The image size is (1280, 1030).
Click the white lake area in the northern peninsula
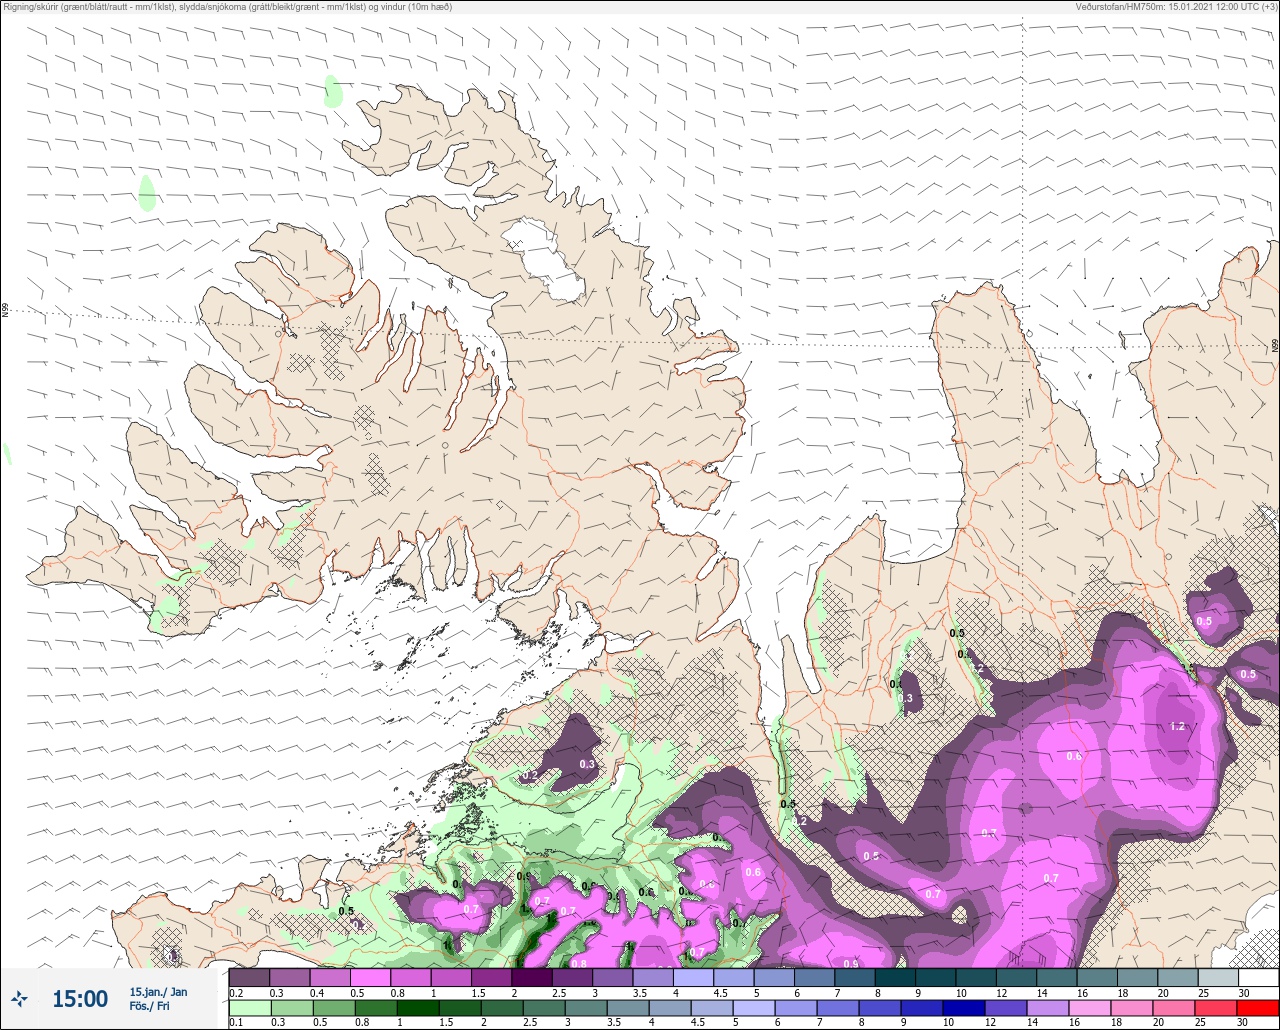(545, 260)
